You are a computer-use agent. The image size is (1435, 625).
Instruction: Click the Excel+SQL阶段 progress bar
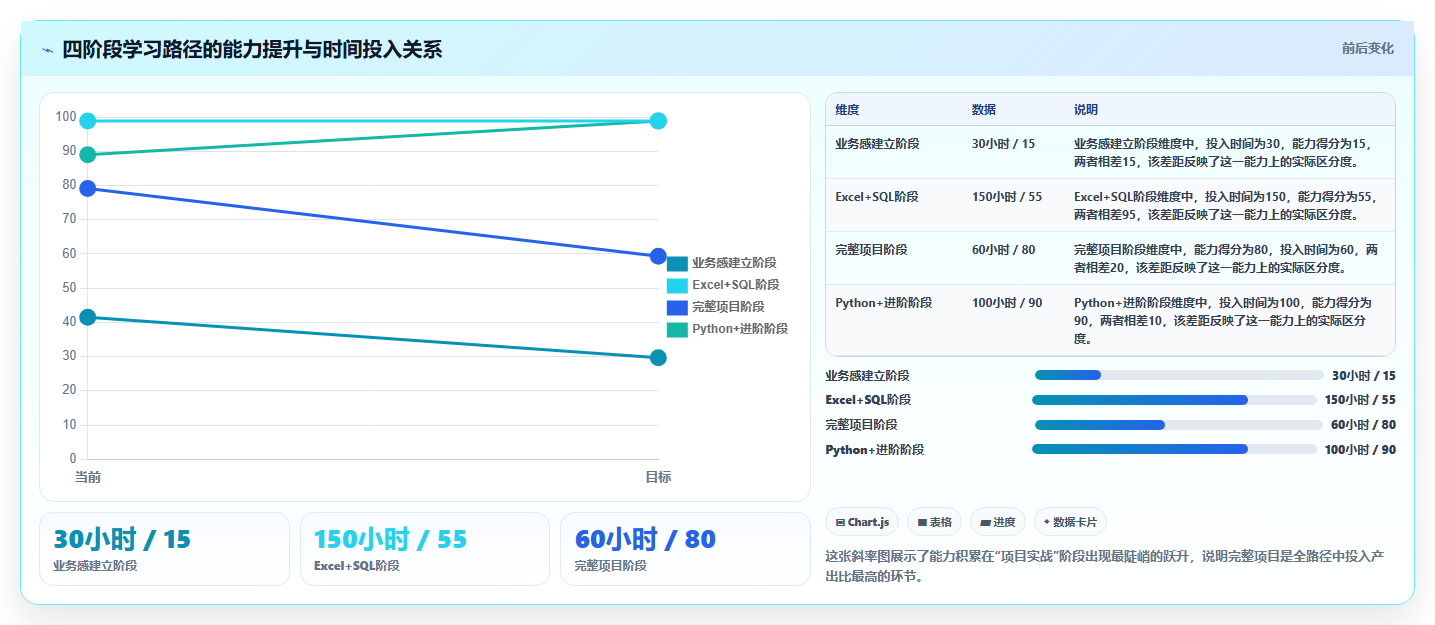tap(1174, 400)
